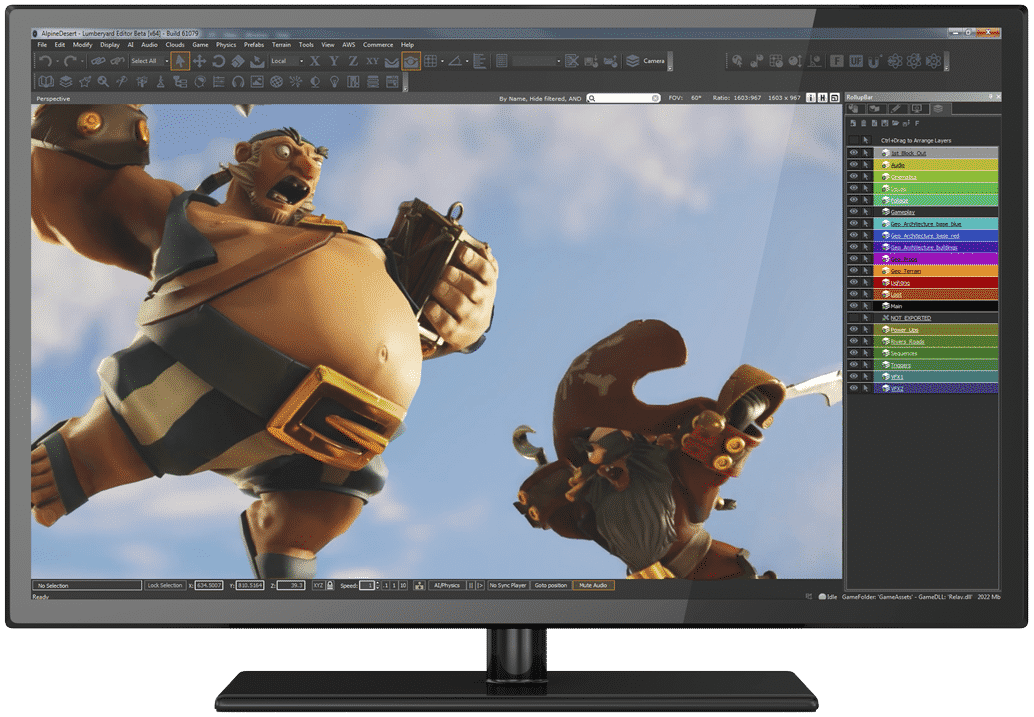Image resolution: width=1034 pixels, height=717 pixels.
Task: Activate the Rotate tool
Action: pos(218,61)
